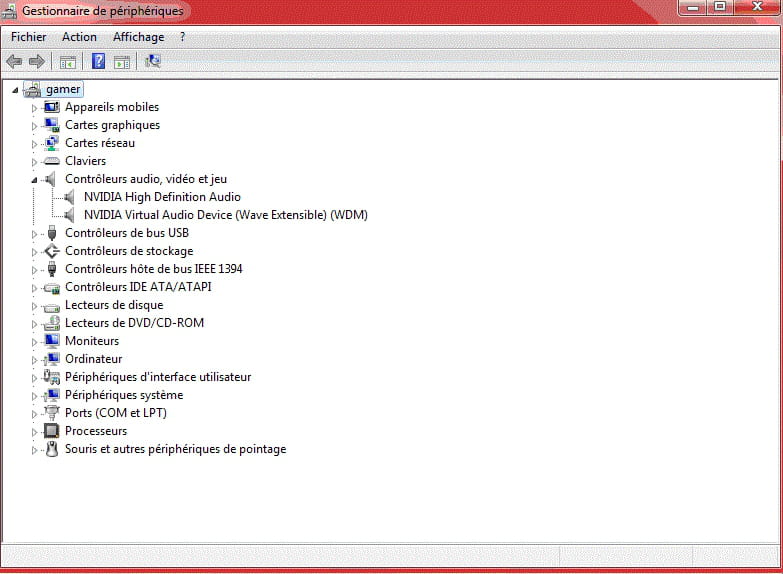Select the Ordinateur label
The height and width of the screenshot is (574, 783).
point(93,359)
